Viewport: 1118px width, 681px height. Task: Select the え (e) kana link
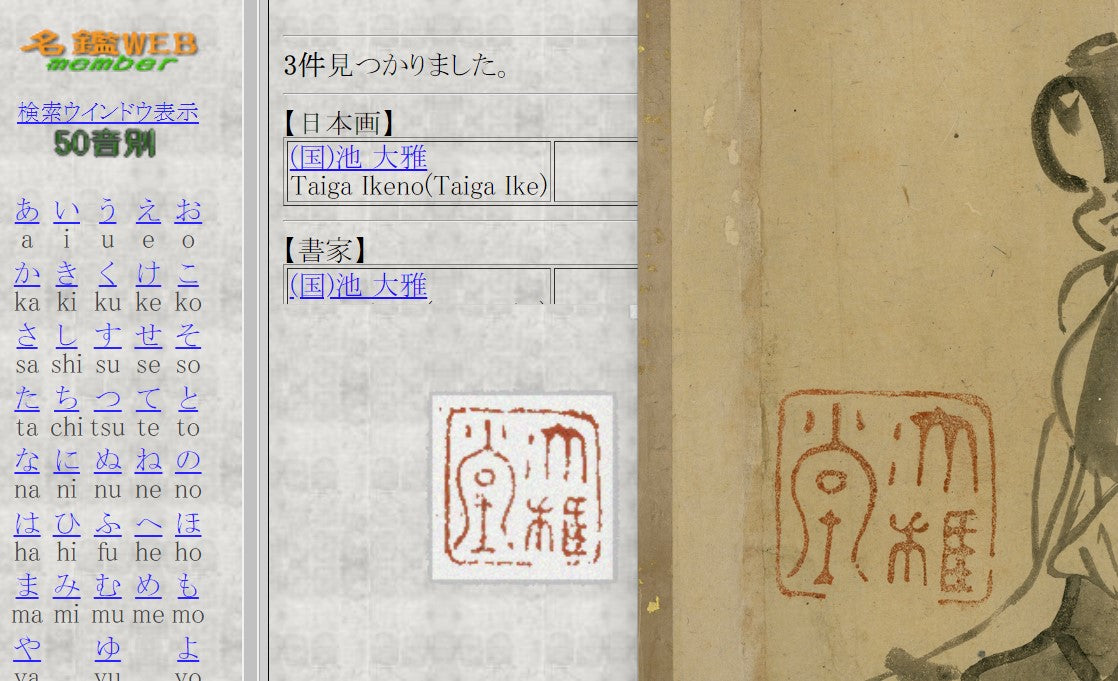(x=148, y=210)
